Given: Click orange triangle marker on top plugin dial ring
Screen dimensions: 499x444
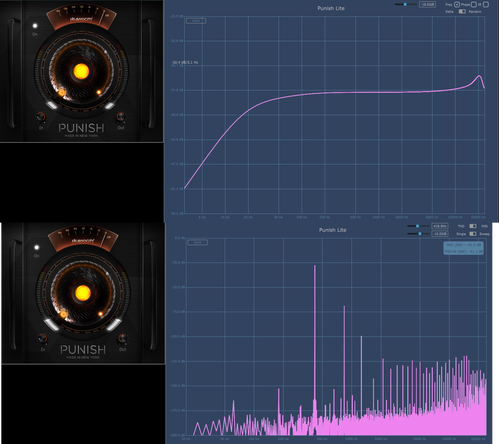Looking at the screenshot, I should coord(62,93).
